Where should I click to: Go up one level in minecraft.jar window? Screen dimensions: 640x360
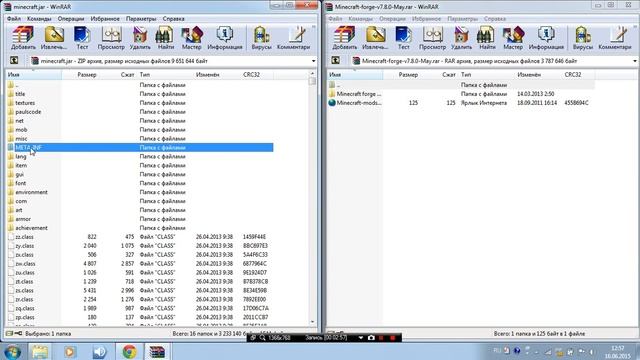pos(14,61)
